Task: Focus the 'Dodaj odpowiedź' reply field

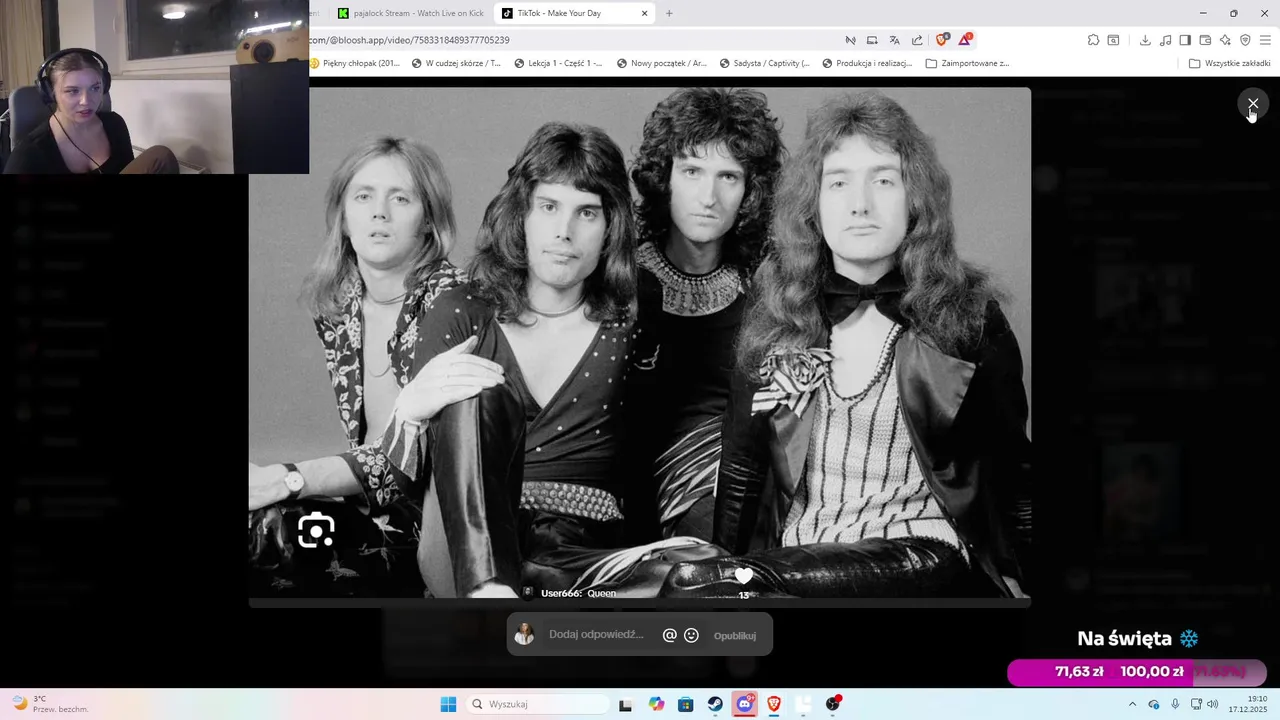Action: click(x=597, y=635)
